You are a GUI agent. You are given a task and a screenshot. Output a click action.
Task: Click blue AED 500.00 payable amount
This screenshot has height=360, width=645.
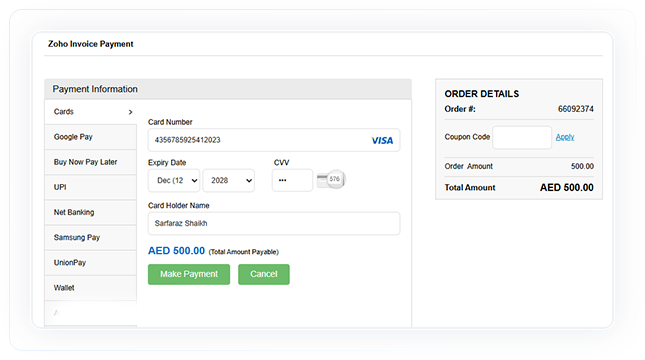coord(176,251)
